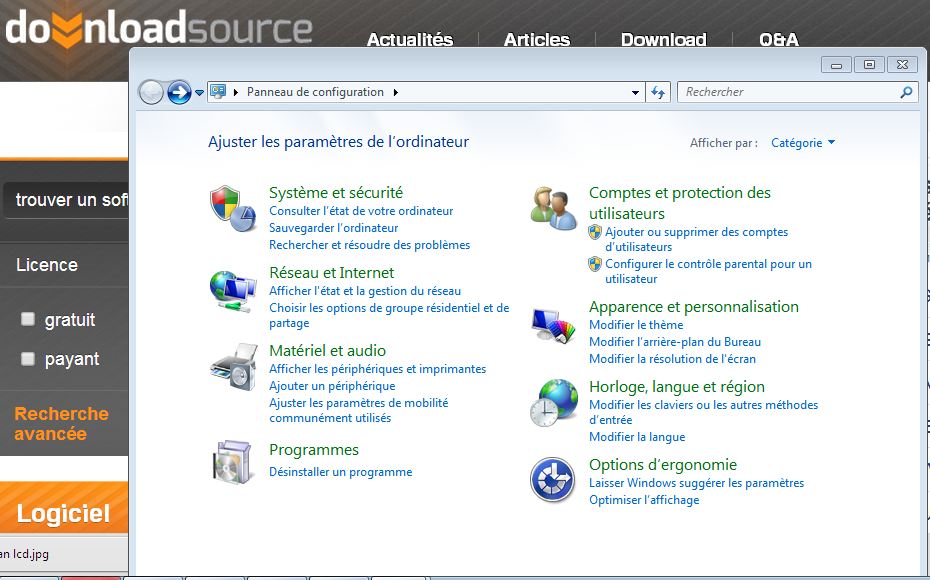Click the control panel icon in address bar

coord(218,92)
